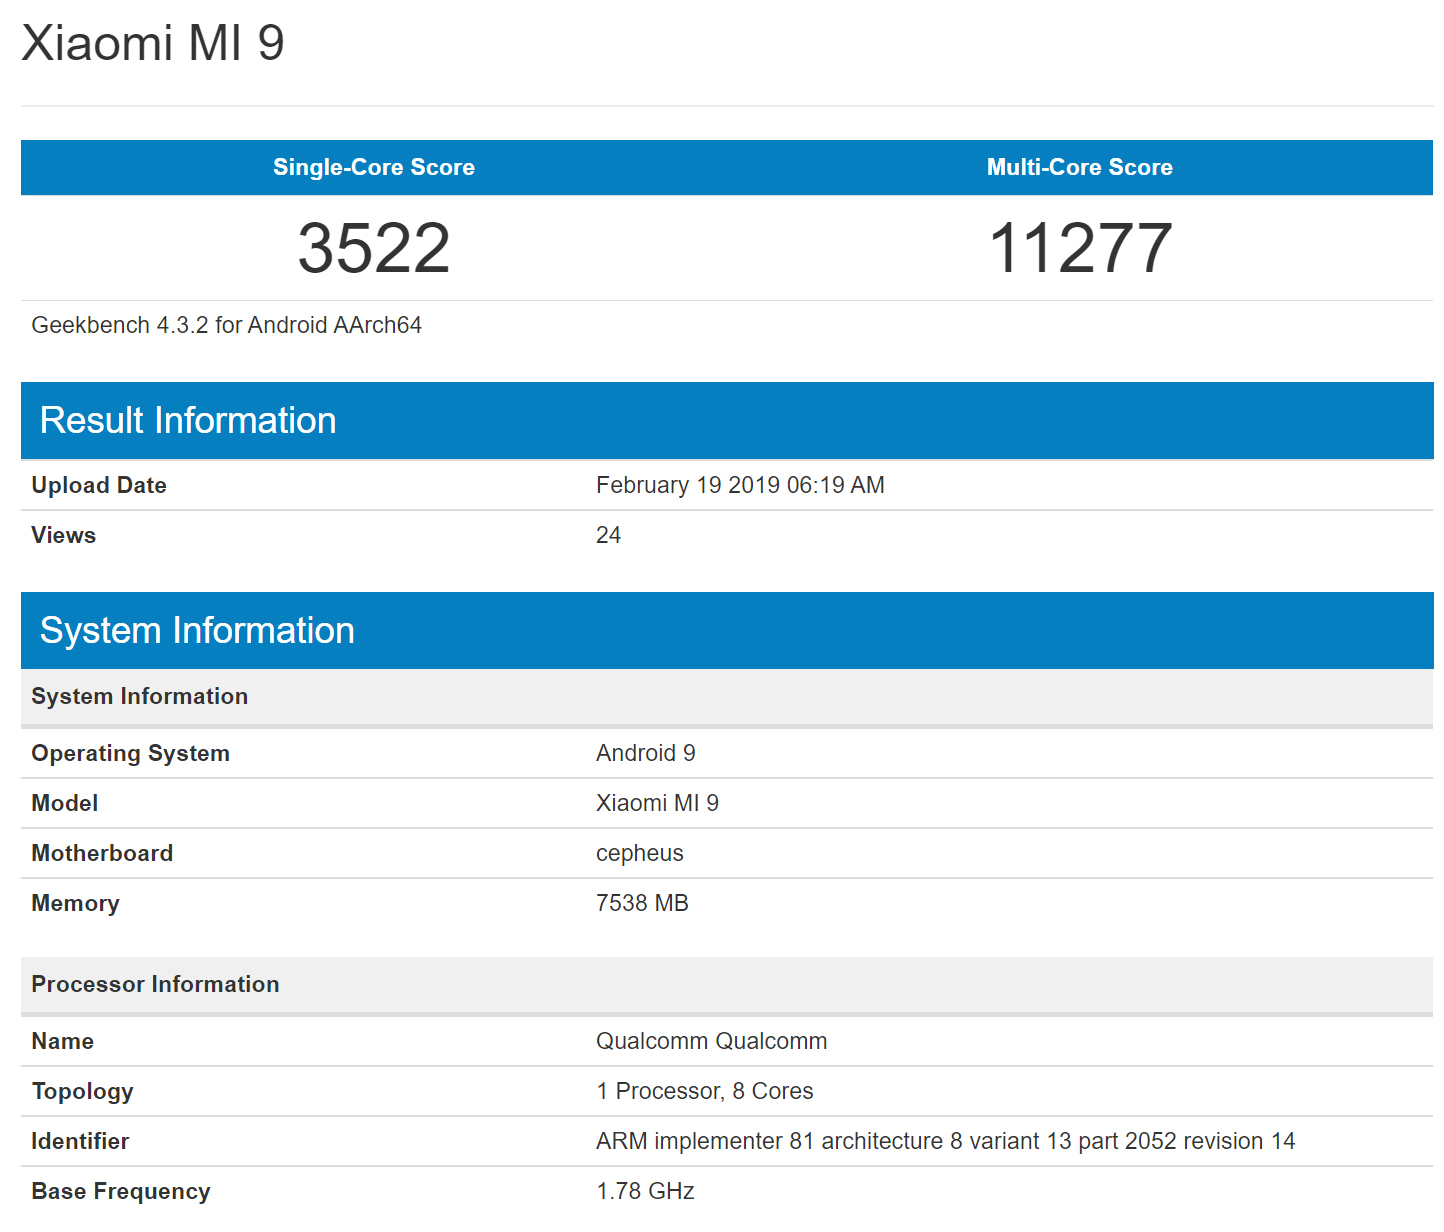Click the motherboard value cepheus

click(639, 853)
